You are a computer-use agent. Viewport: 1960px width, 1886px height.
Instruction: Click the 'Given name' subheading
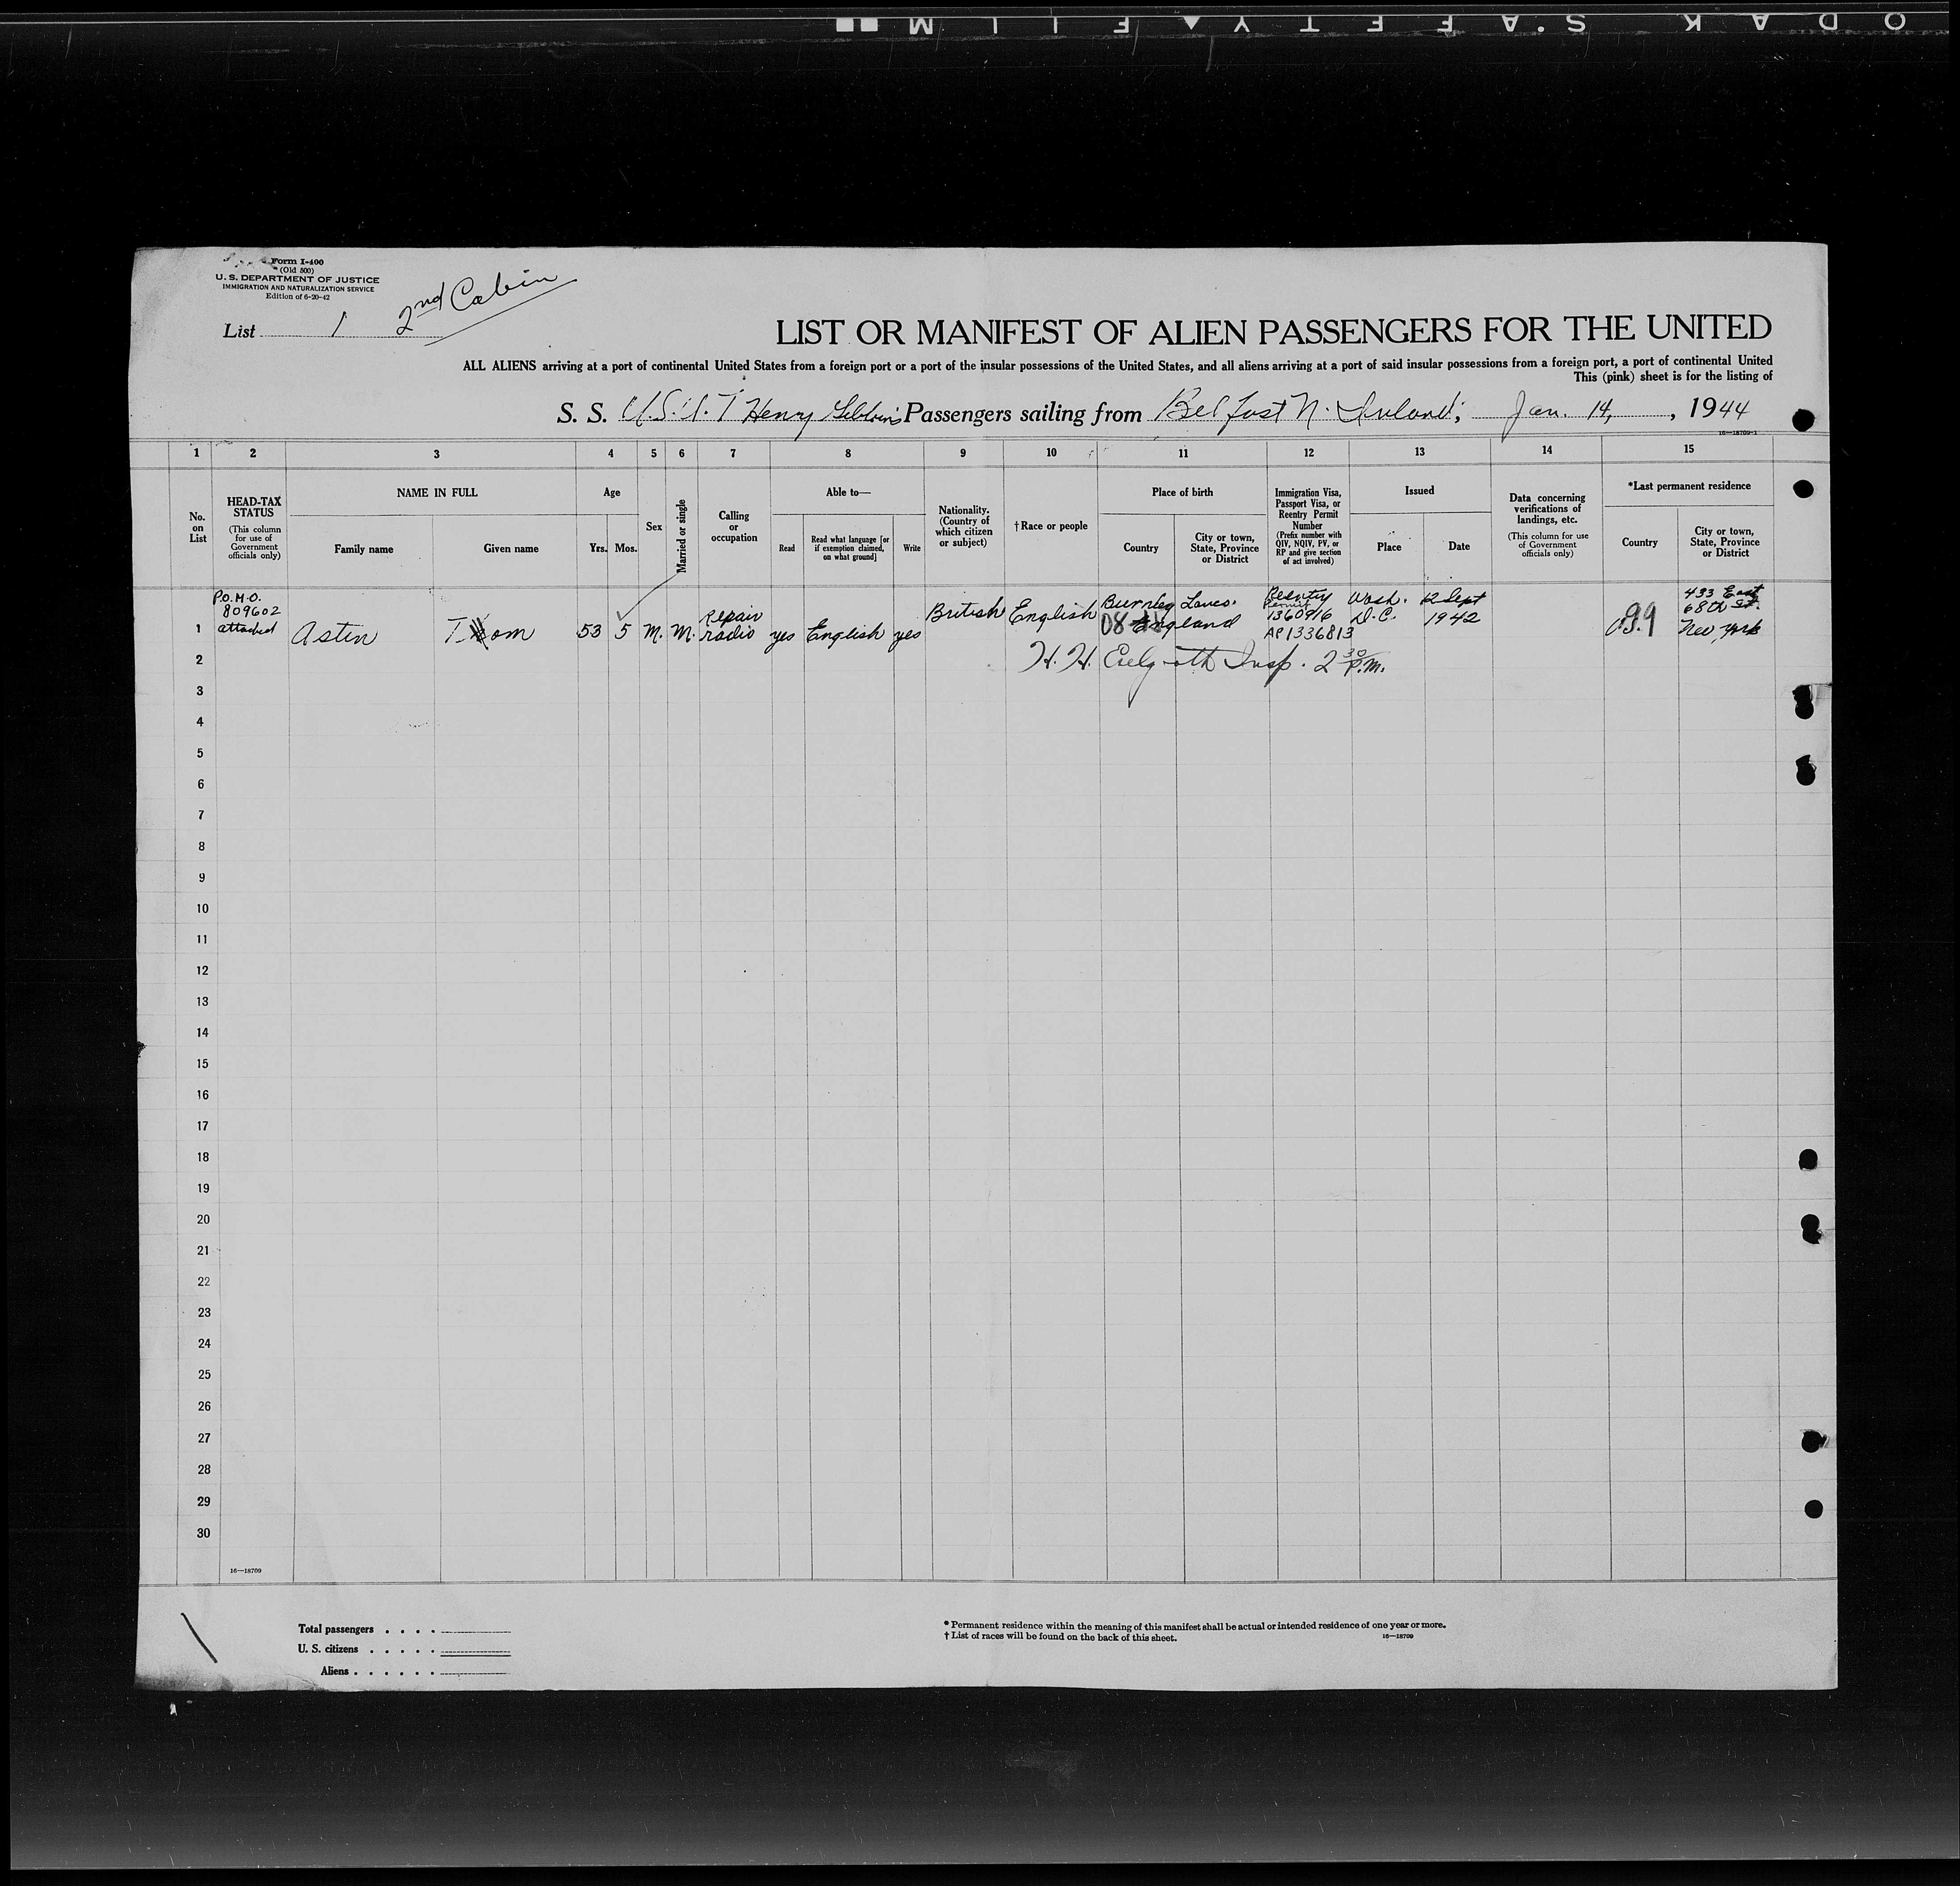[511, 548]
